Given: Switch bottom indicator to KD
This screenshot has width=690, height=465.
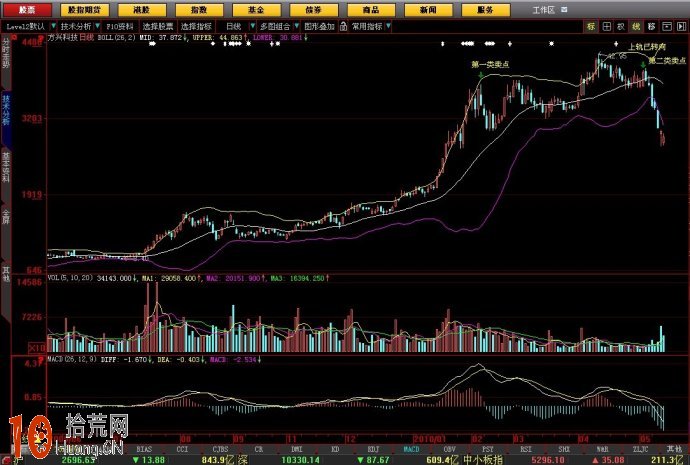Looking at the screenshot, I should point(335,449).
